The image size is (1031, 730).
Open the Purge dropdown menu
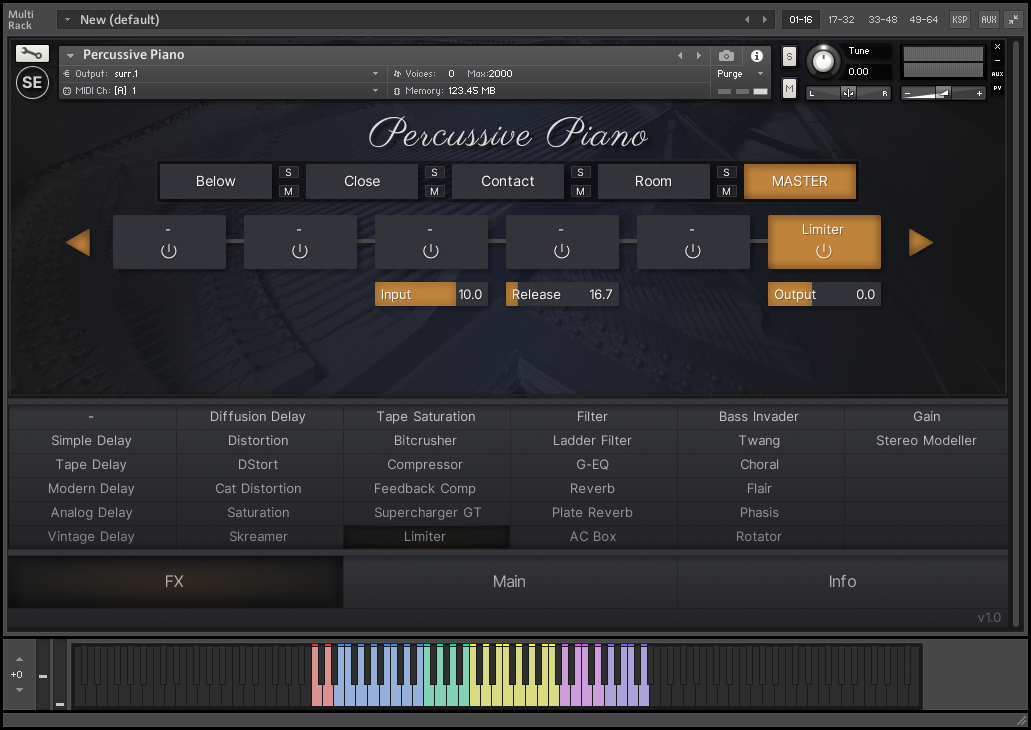[740, 74]
